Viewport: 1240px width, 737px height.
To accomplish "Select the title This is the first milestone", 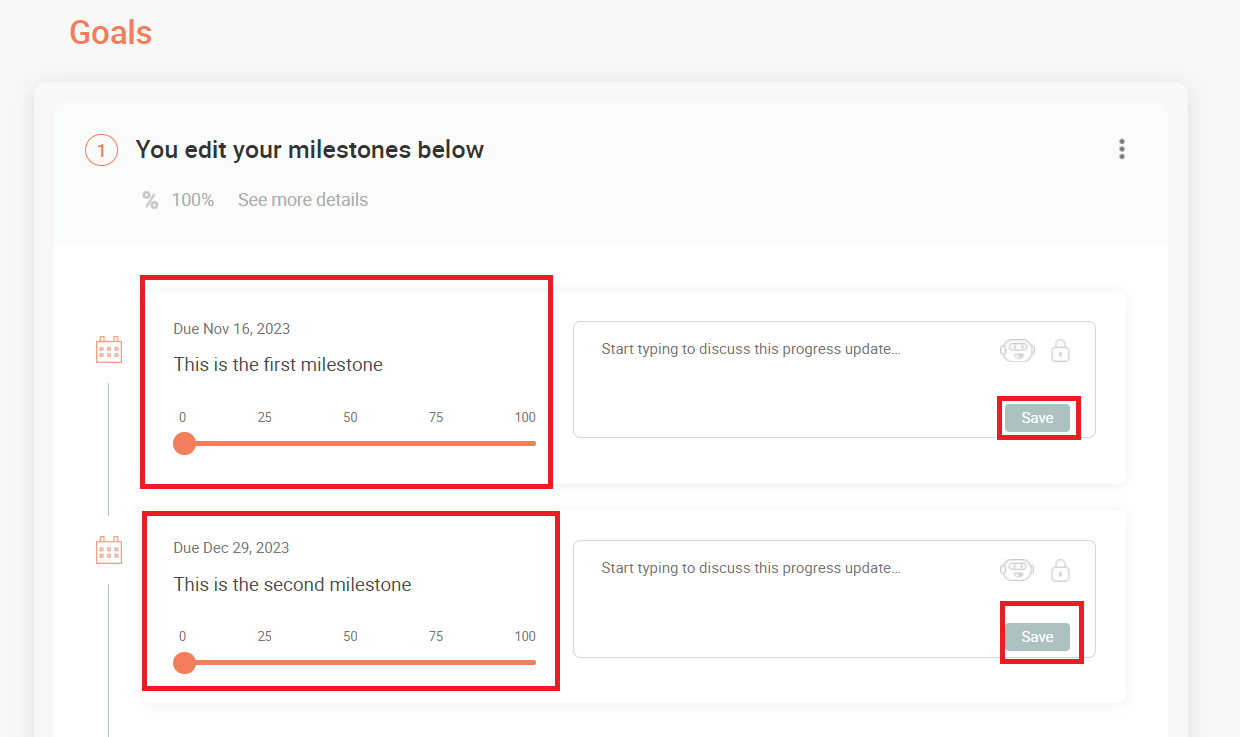I will tap(277, 364).
